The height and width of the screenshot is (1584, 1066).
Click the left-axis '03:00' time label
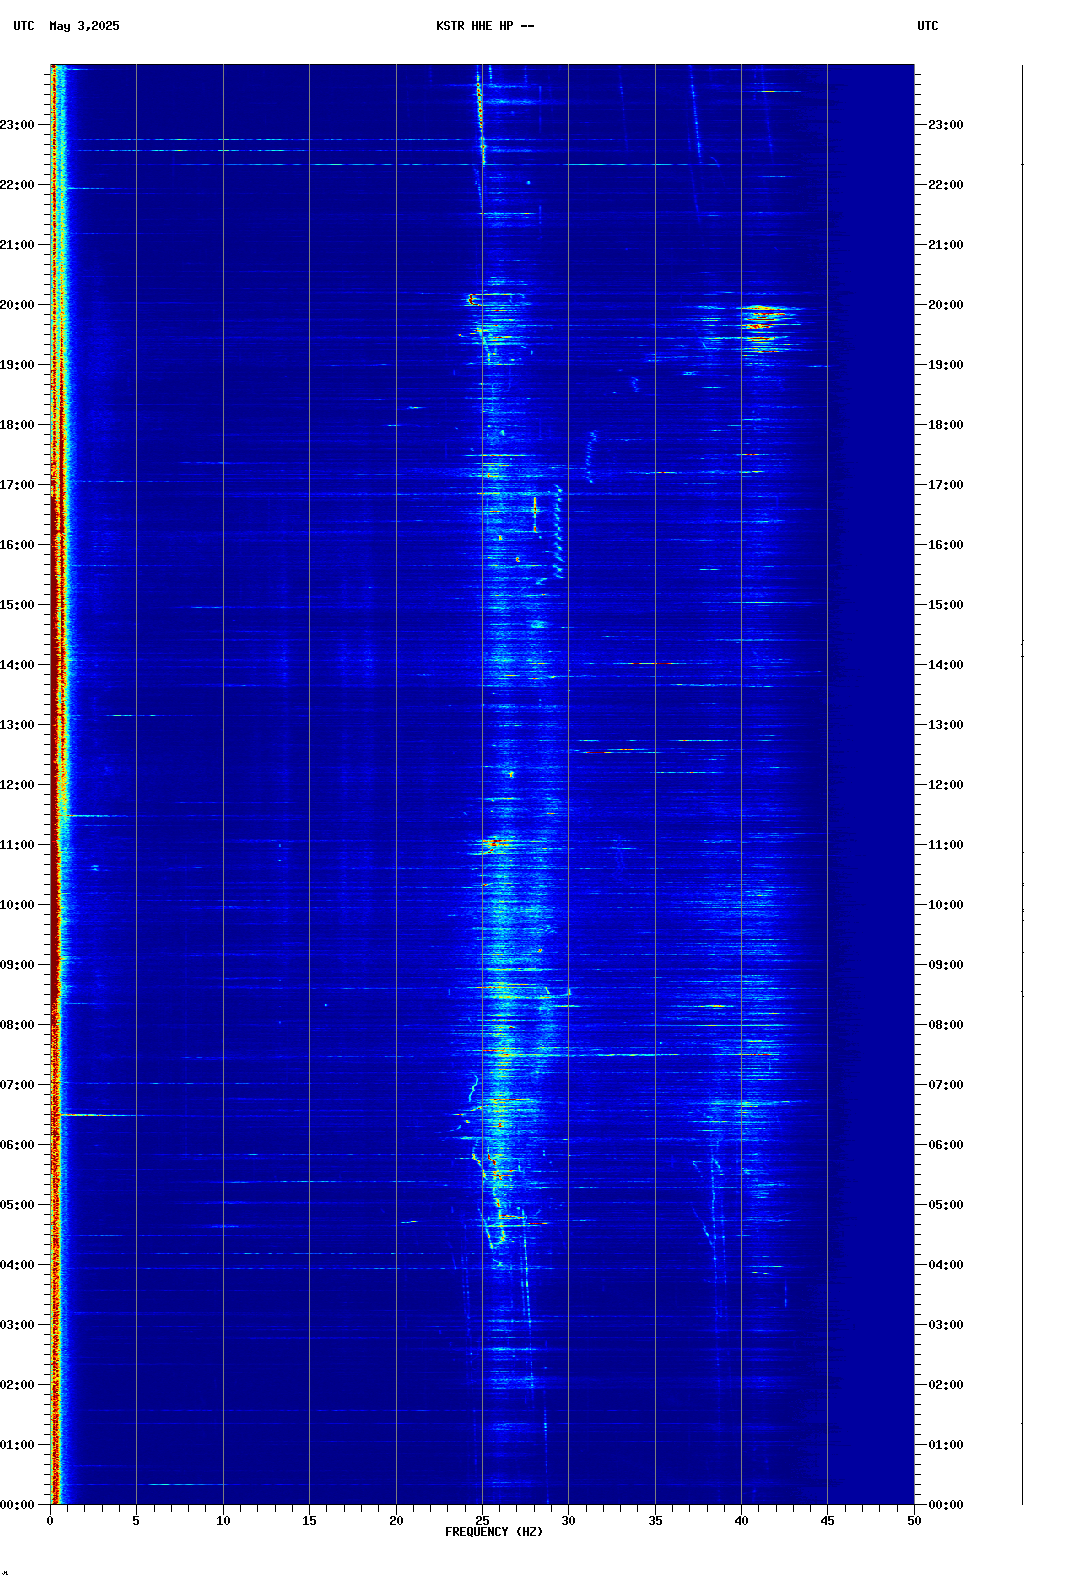[x=17, y=1325]
